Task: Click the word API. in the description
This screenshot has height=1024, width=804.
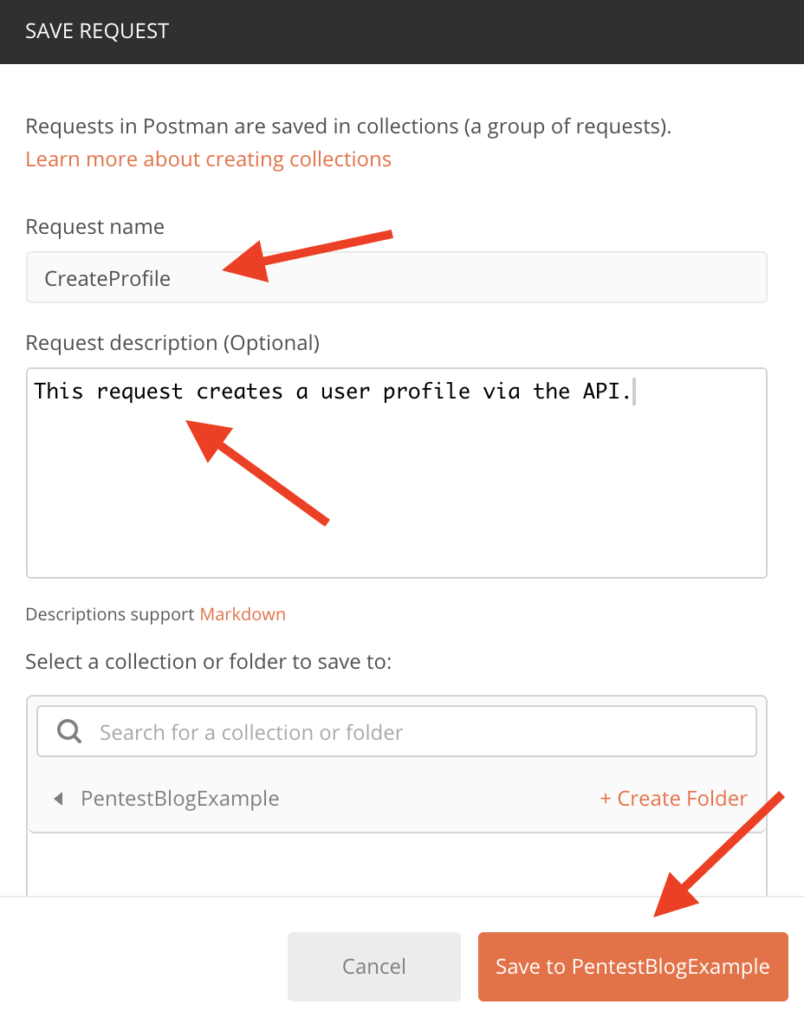Action: click(x=607, y=391)
